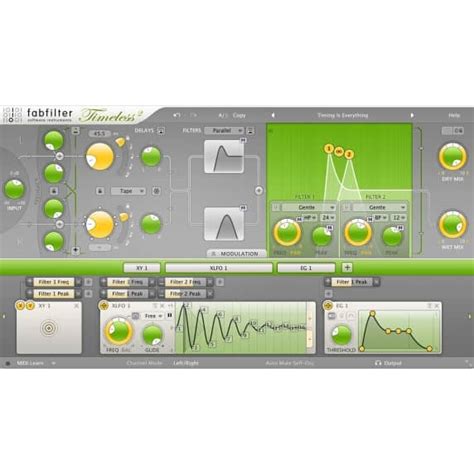Go to the previous preset with left arrow
The width and height of the screenshot is (474, 474).
click(273, 115)
